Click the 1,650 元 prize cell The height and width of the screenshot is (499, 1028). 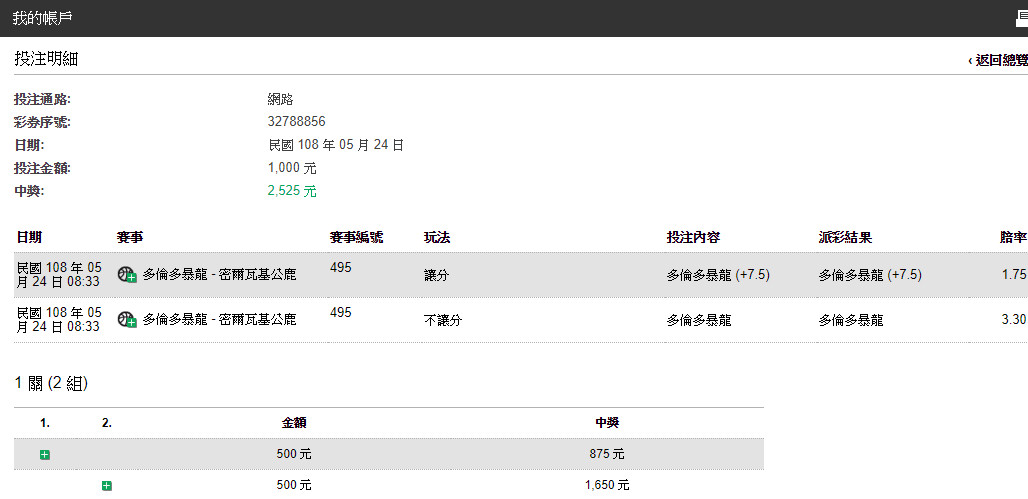coord(607,485)
